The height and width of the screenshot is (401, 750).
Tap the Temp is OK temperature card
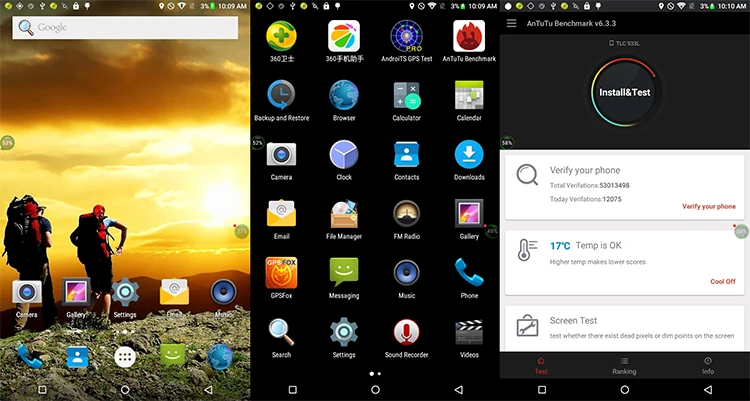tap(625, 263)
